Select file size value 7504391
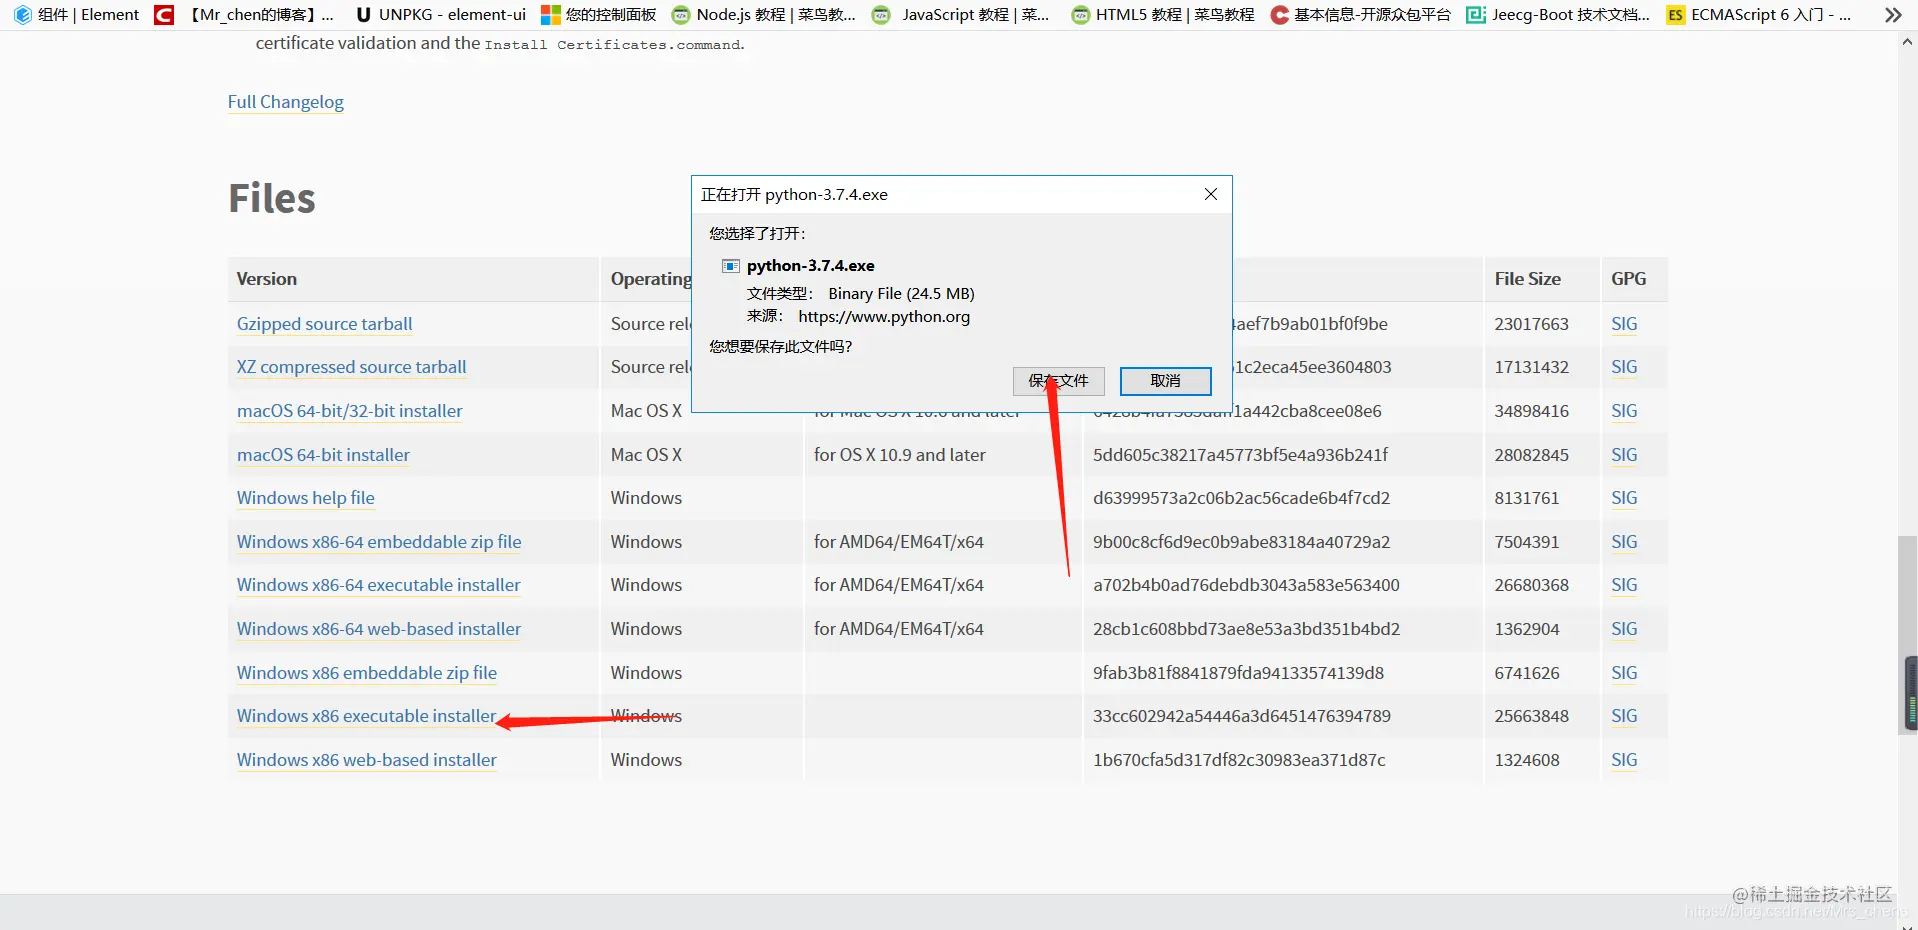Viewport: 1918px width, 930px height. coord(1527,542)
